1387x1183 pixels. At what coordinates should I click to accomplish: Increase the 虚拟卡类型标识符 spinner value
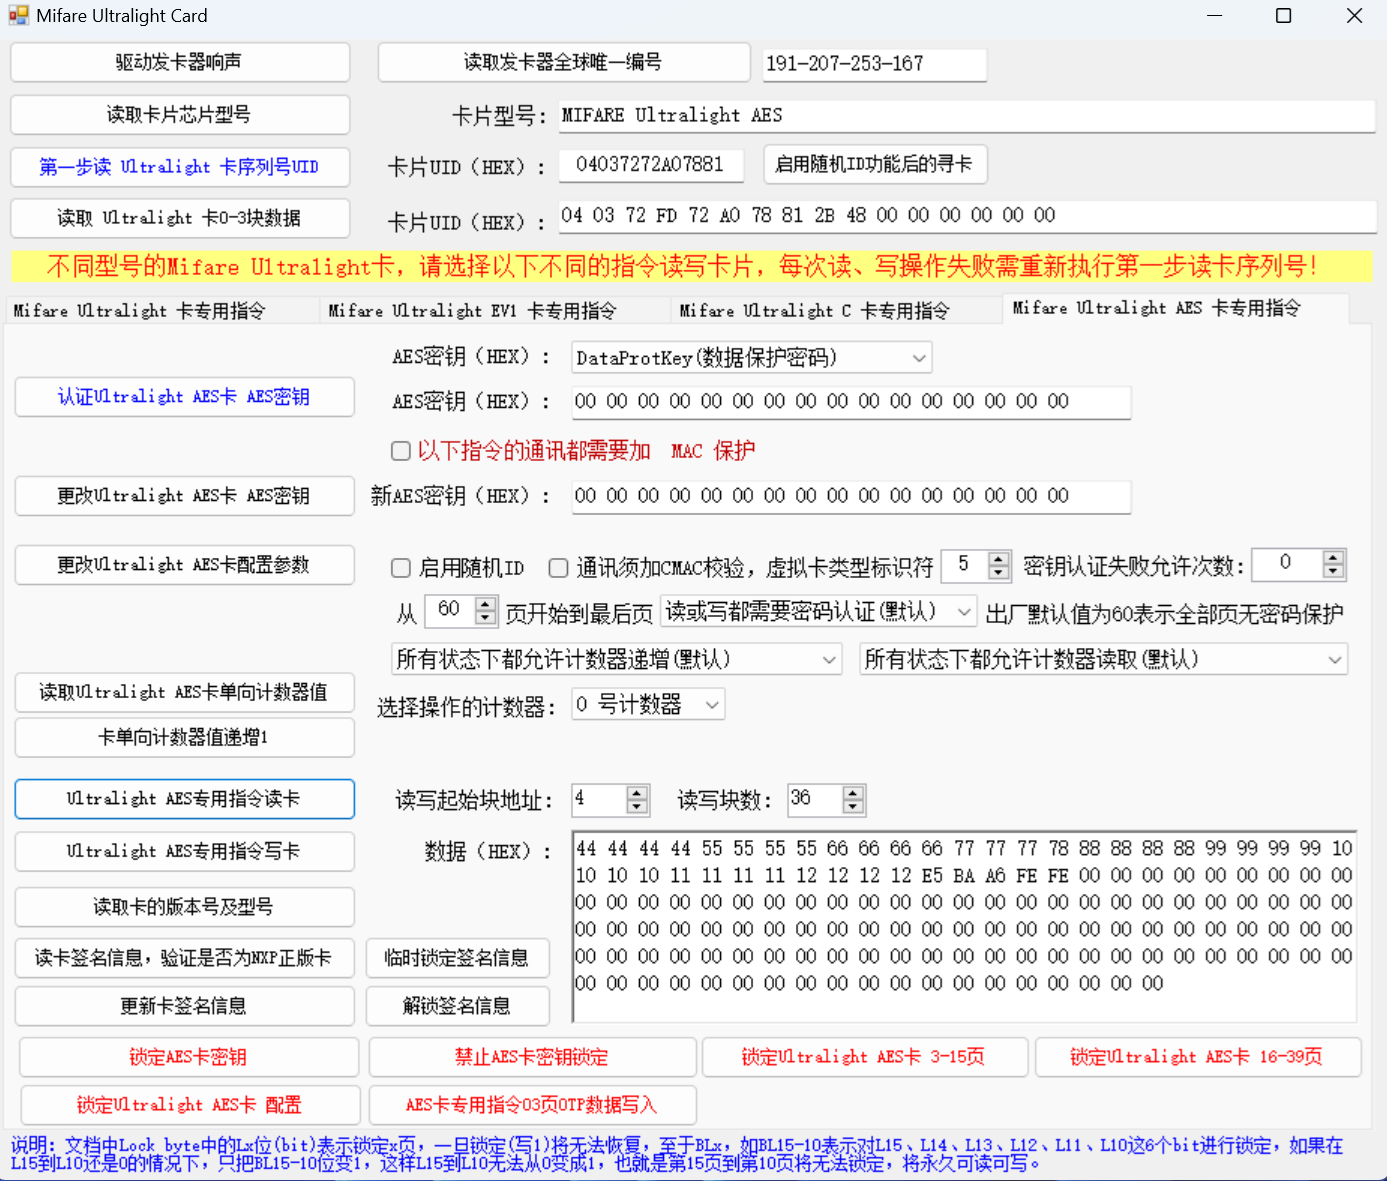[998, 560]
